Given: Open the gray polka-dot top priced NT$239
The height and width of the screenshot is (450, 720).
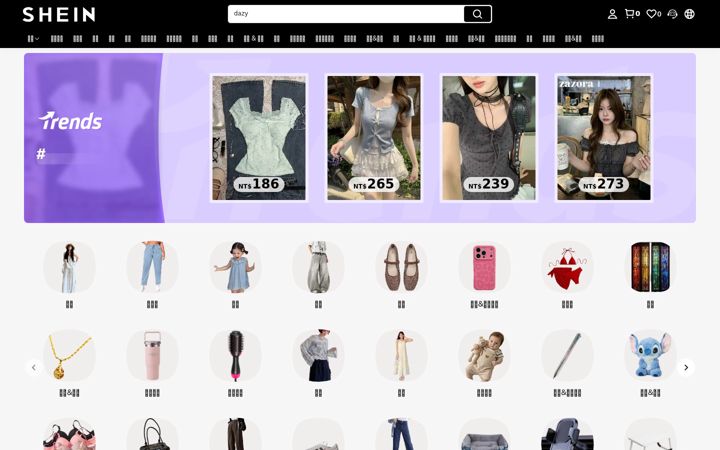Looking at the screenshot, I should 489,138.
